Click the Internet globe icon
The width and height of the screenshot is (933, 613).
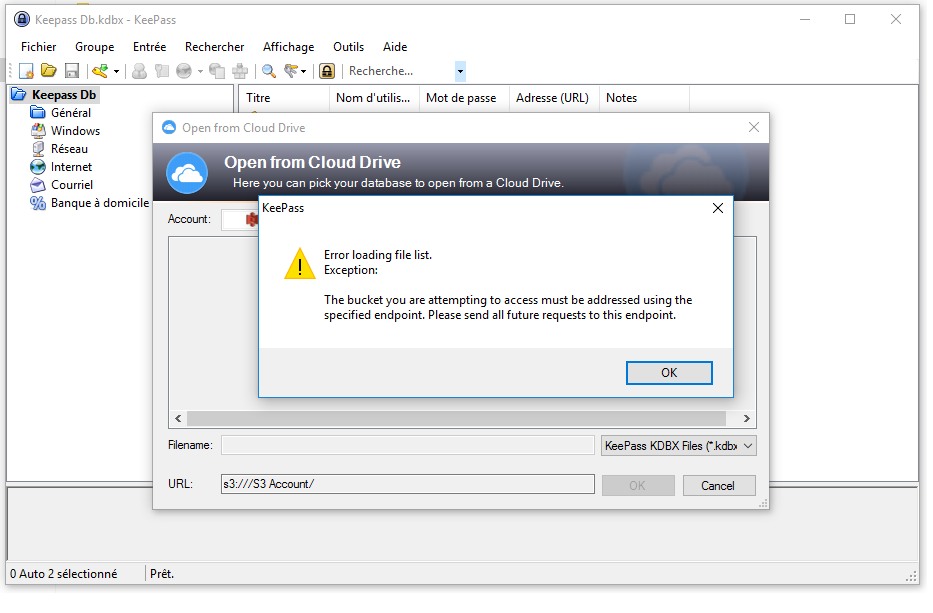[38, 167]
